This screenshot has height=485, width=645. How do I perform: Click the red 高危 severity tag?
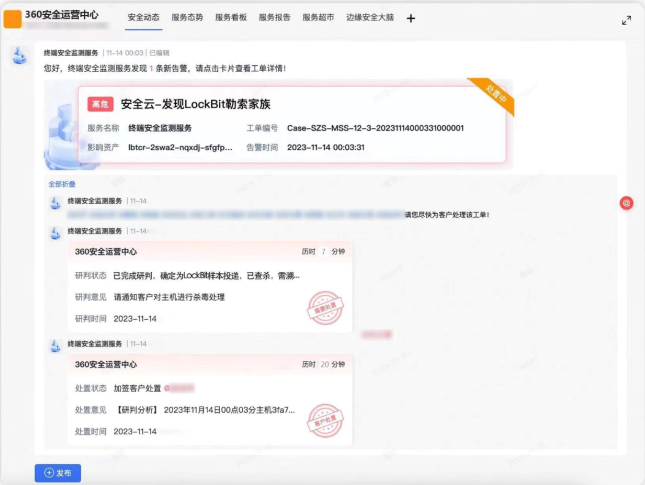coord(100,104)
